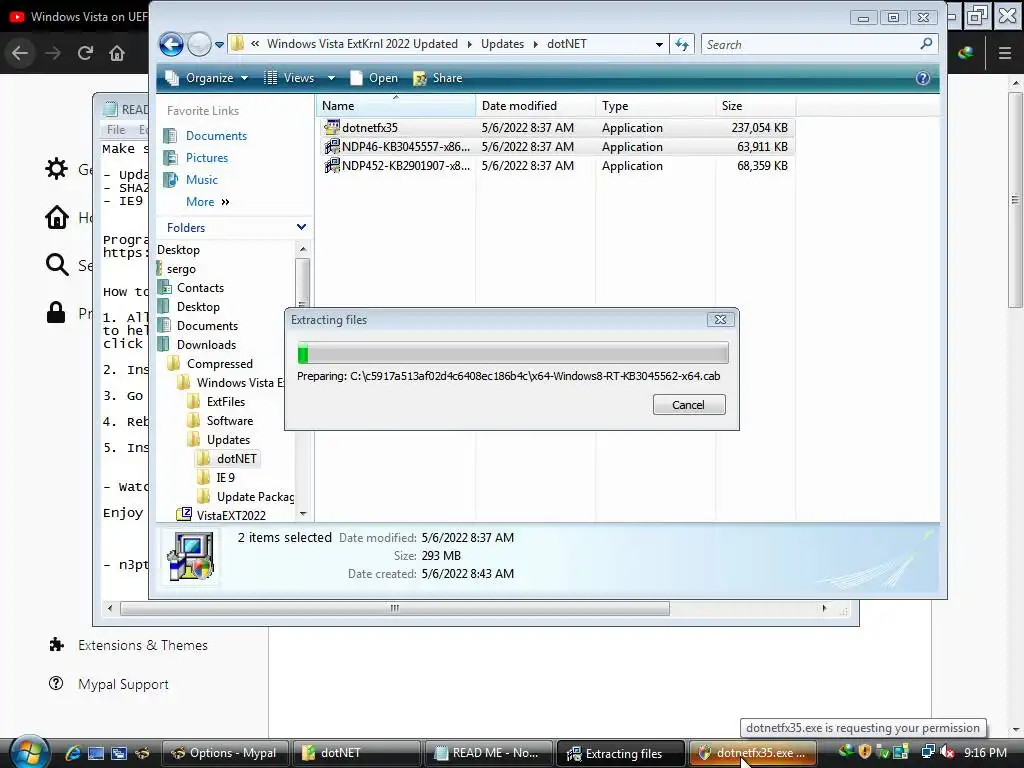
Task: Click the search magnifier icon in Explorer
Action: [926, 44]
